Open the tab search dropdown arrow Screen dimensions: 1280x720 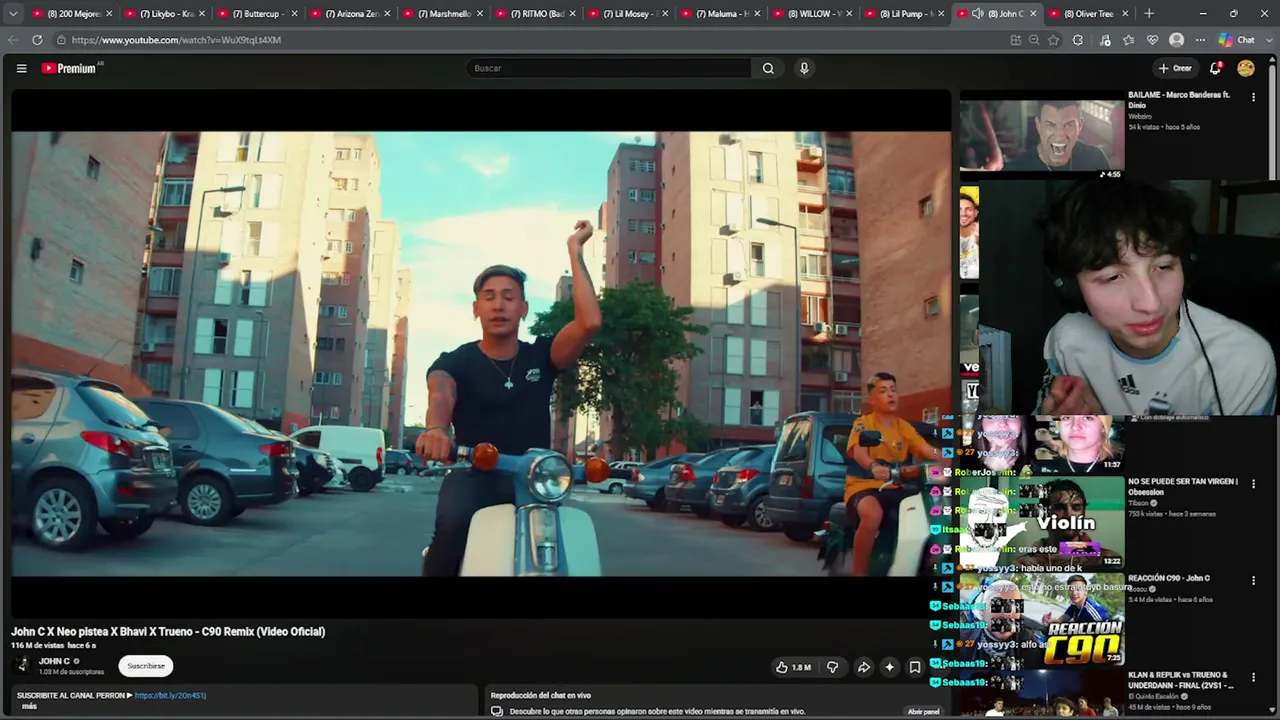click(x=13, y=14)
